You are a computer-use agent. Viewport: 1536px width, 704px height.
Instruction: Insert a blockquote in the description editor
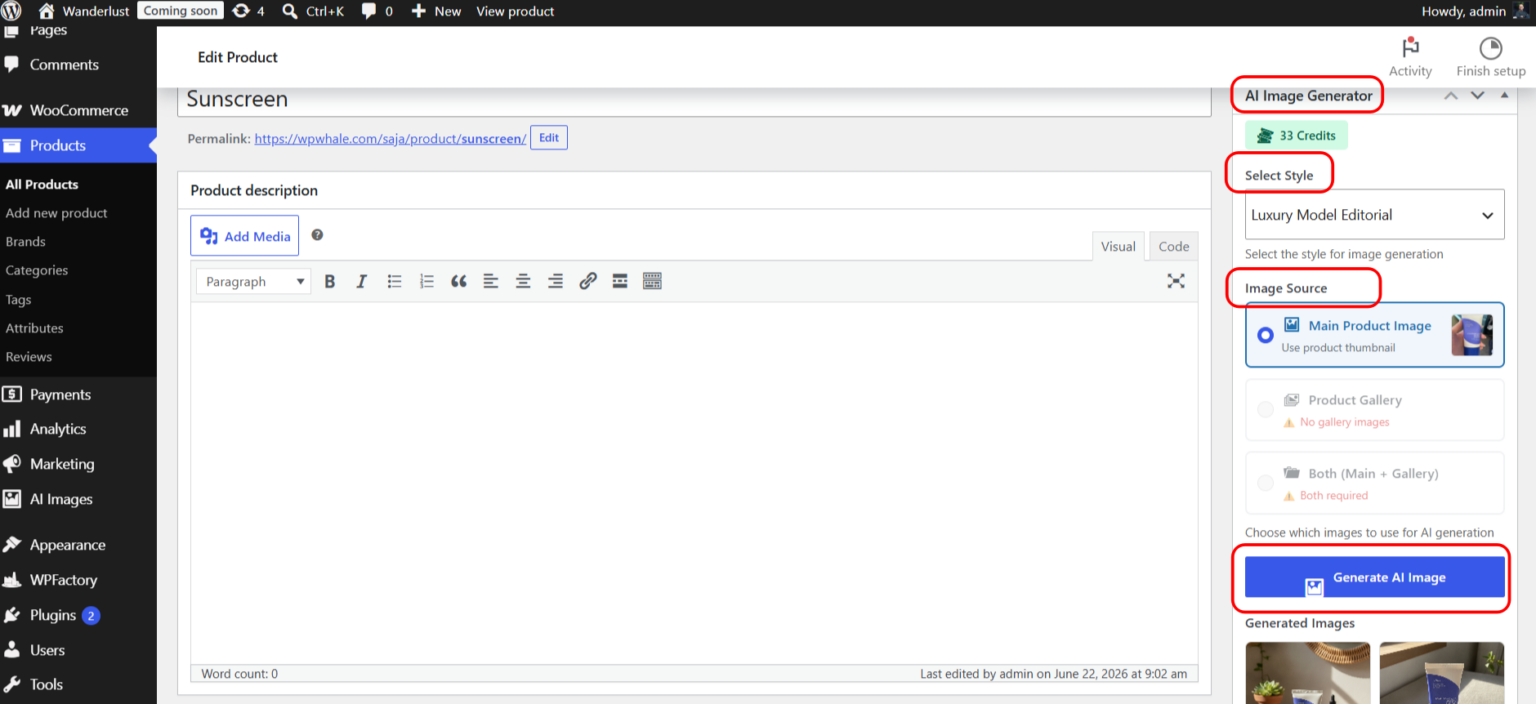click(x=459, y=282)
